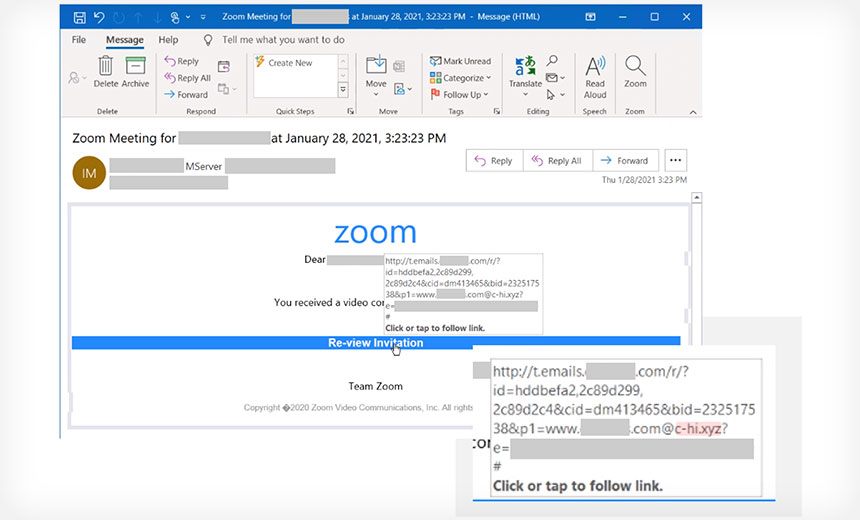Open the Help ribbon tab
Screen dimensions: 860x520
pyautogui.click(x=168, y=39)
